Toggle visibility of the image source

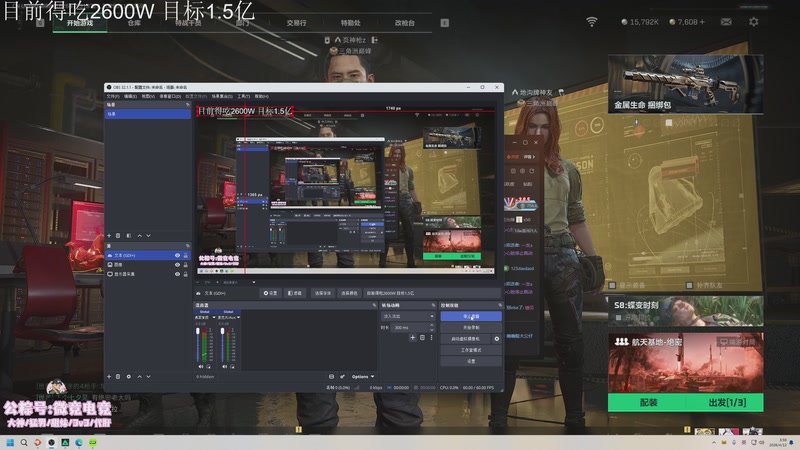coord(178,265)
